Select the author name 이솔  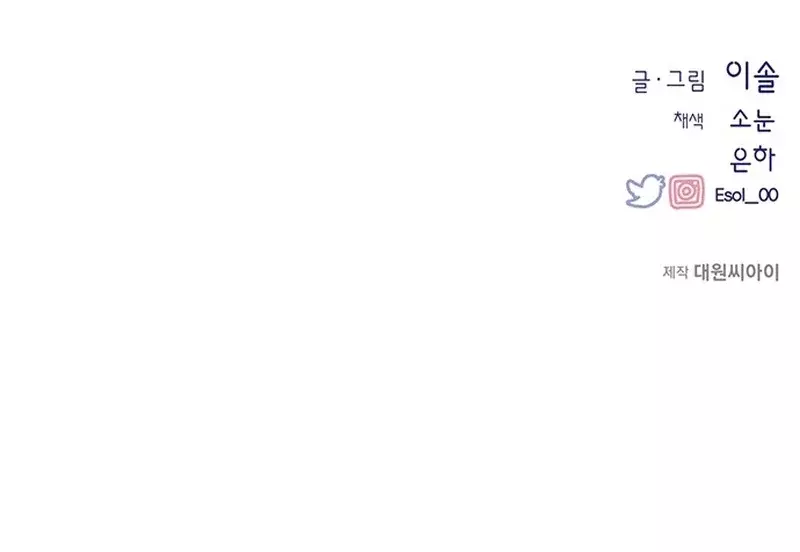[753, 77]
